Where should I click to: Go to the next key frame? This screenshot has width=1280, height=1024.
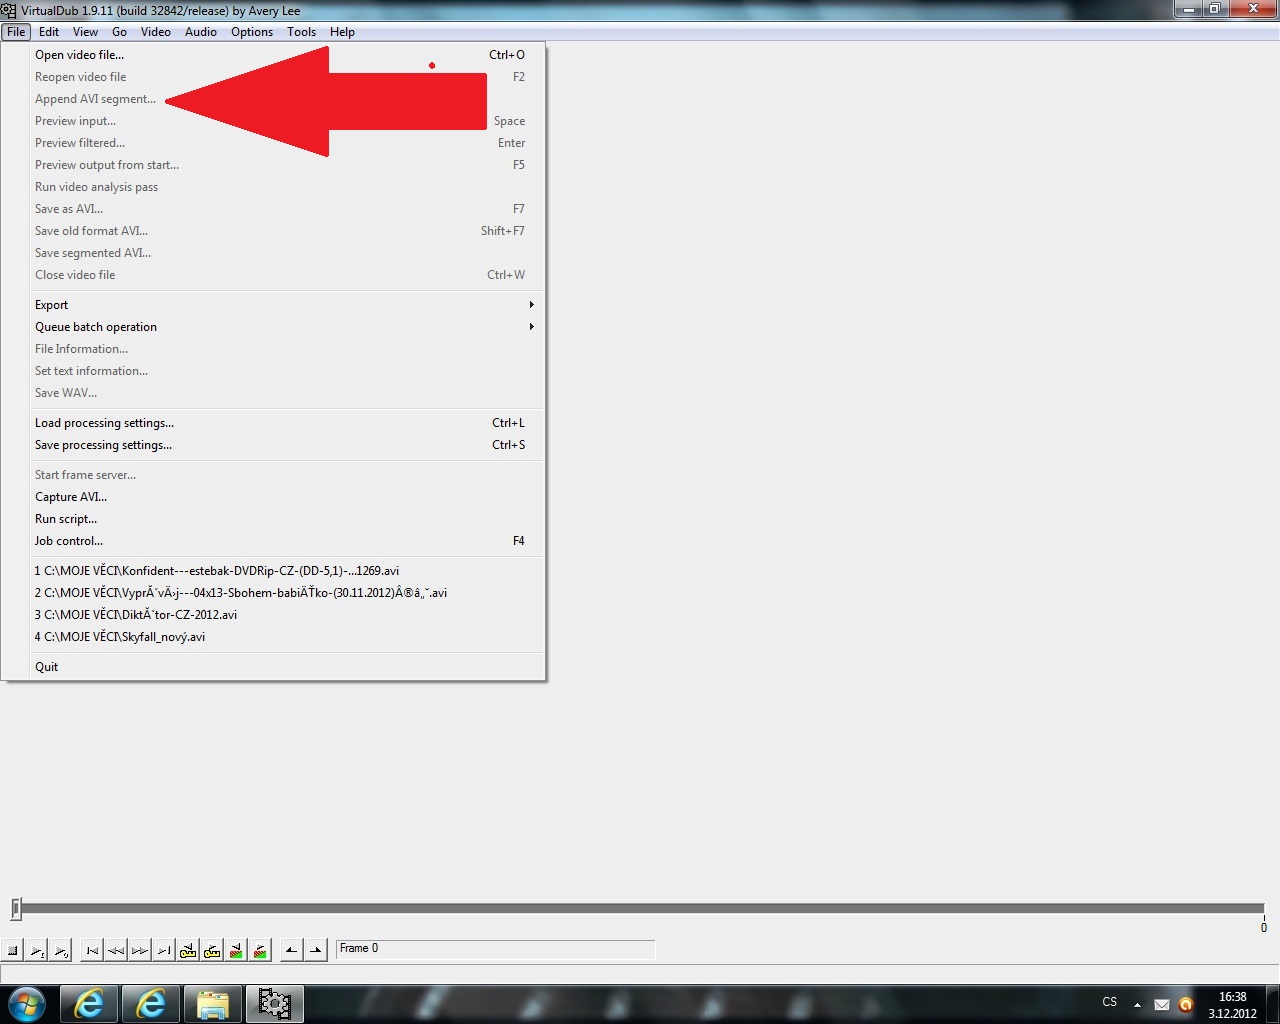click(x=212, y=950)
